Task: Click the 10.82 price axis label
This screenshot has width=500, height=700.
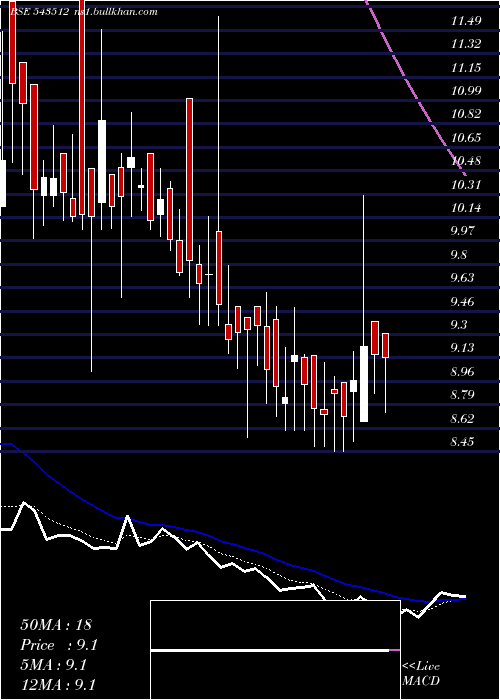Action: pos(466,114)
